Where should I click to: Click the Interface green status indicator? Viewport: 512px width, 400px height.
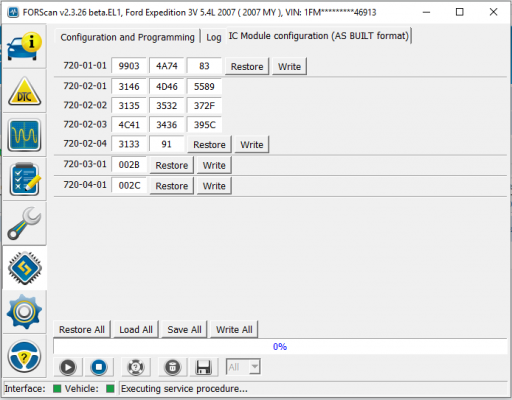[x=57, y=389]
